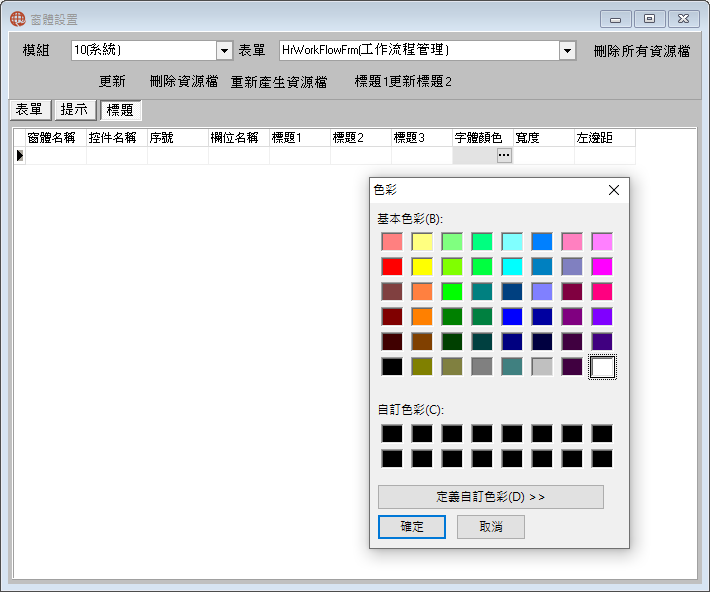
Task: Pick the white basic color swatch
Action: [x=602, y=367]
